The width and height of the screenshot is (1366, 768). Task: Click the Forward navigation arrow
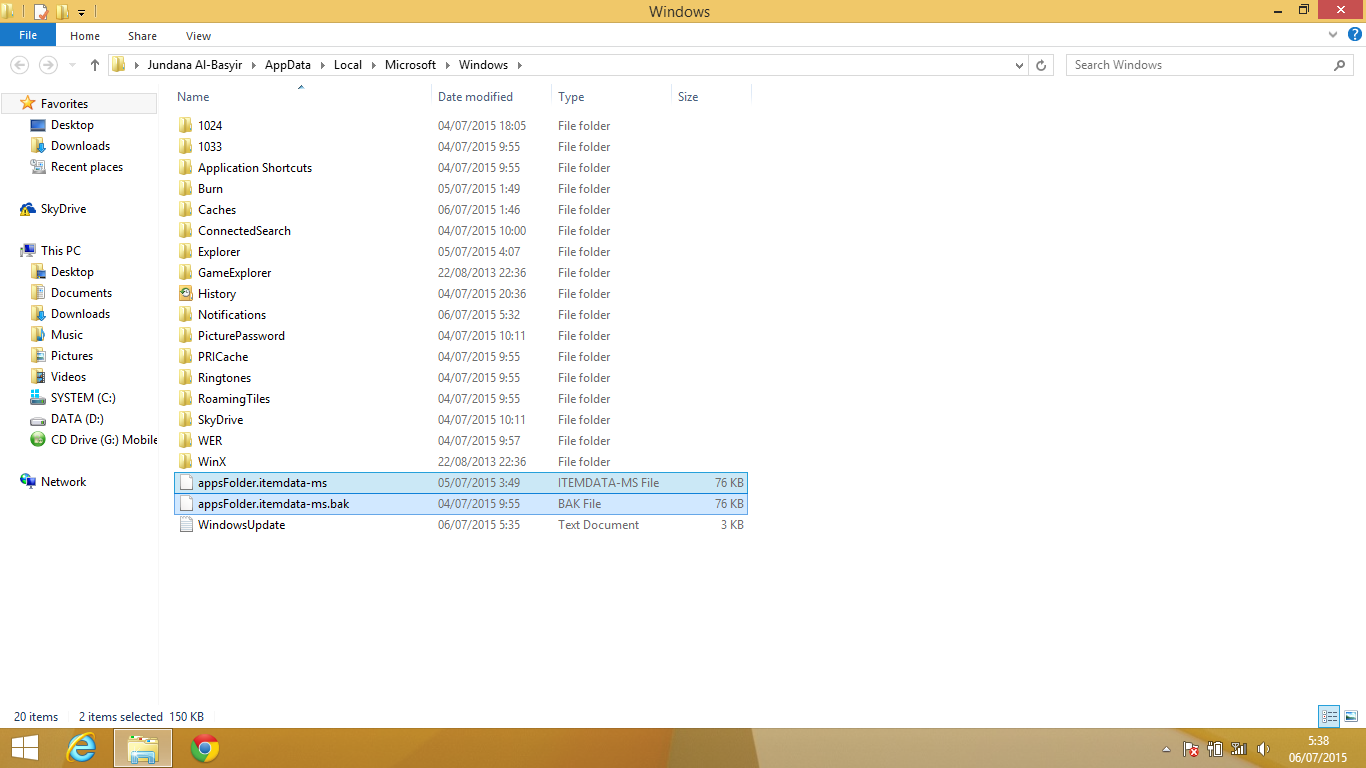48,65
